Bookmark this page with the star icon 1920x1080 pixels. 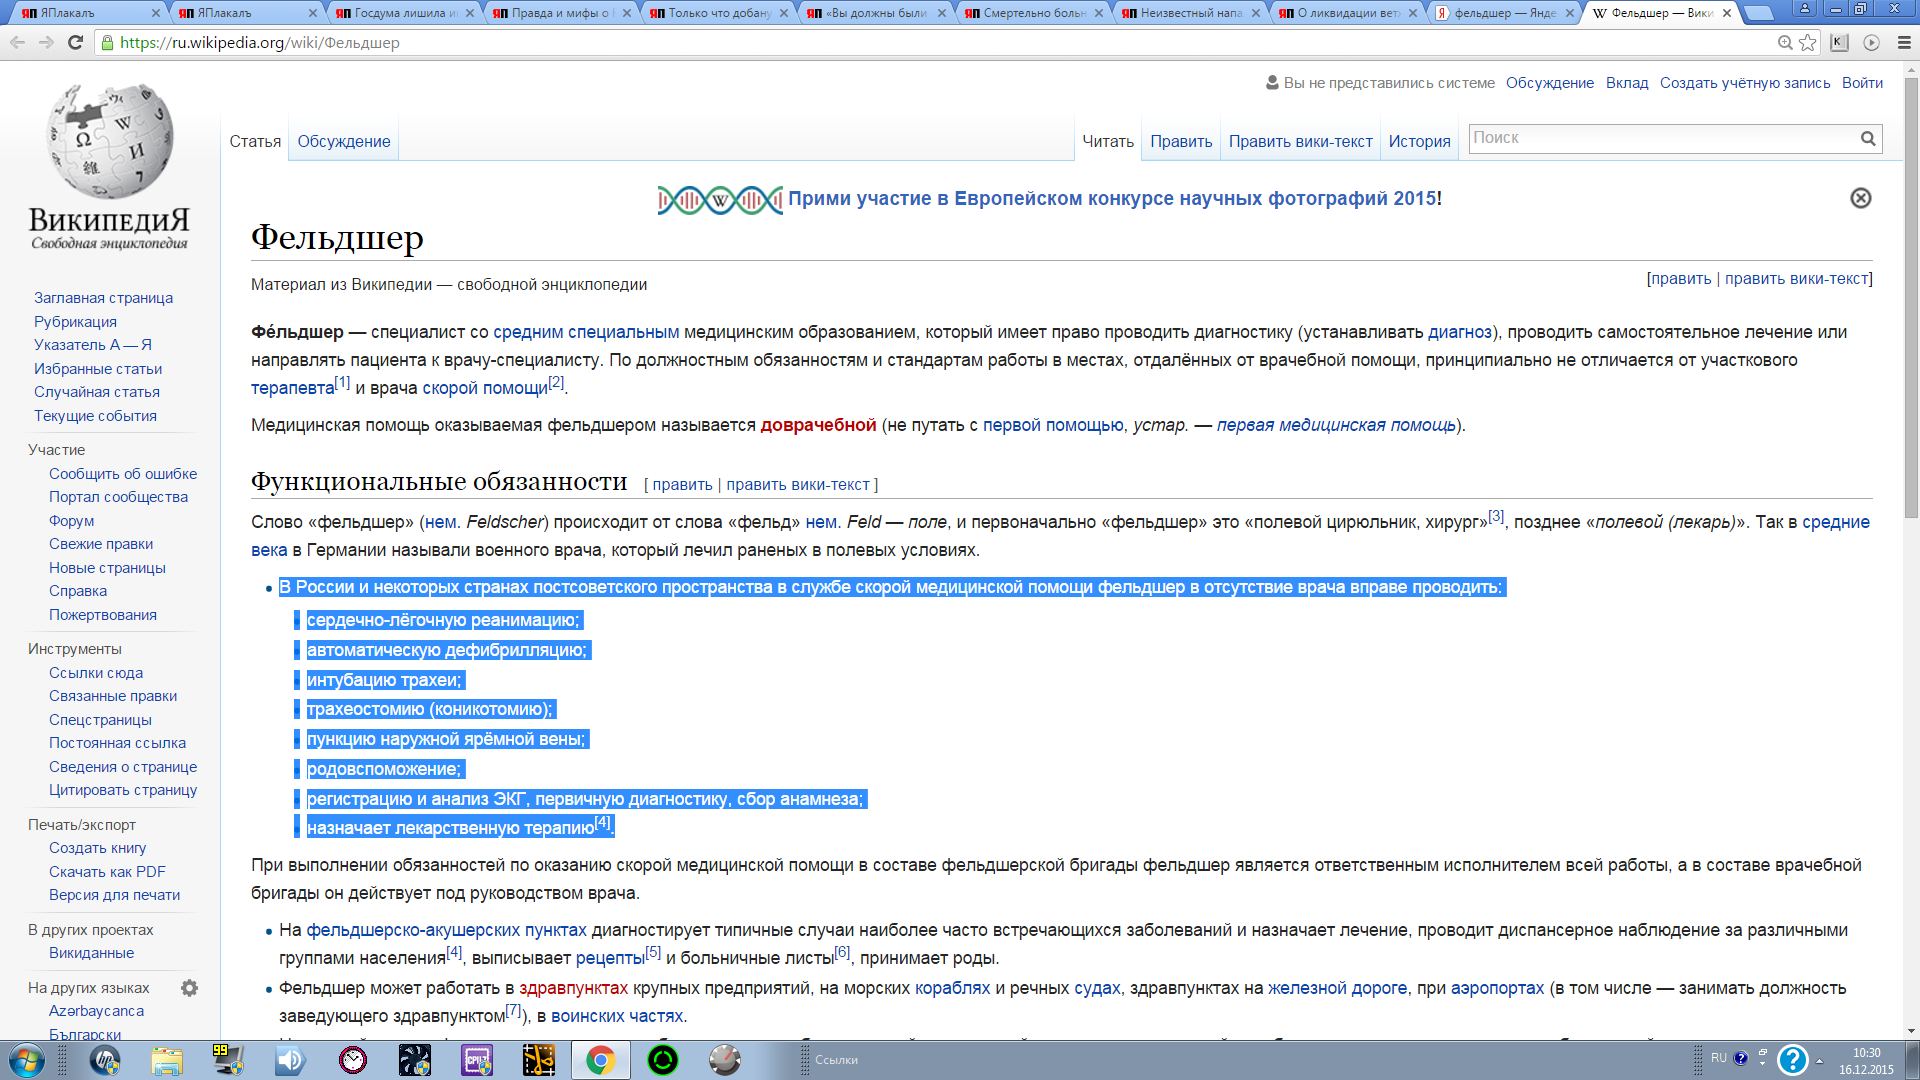tap(1807, 43)
